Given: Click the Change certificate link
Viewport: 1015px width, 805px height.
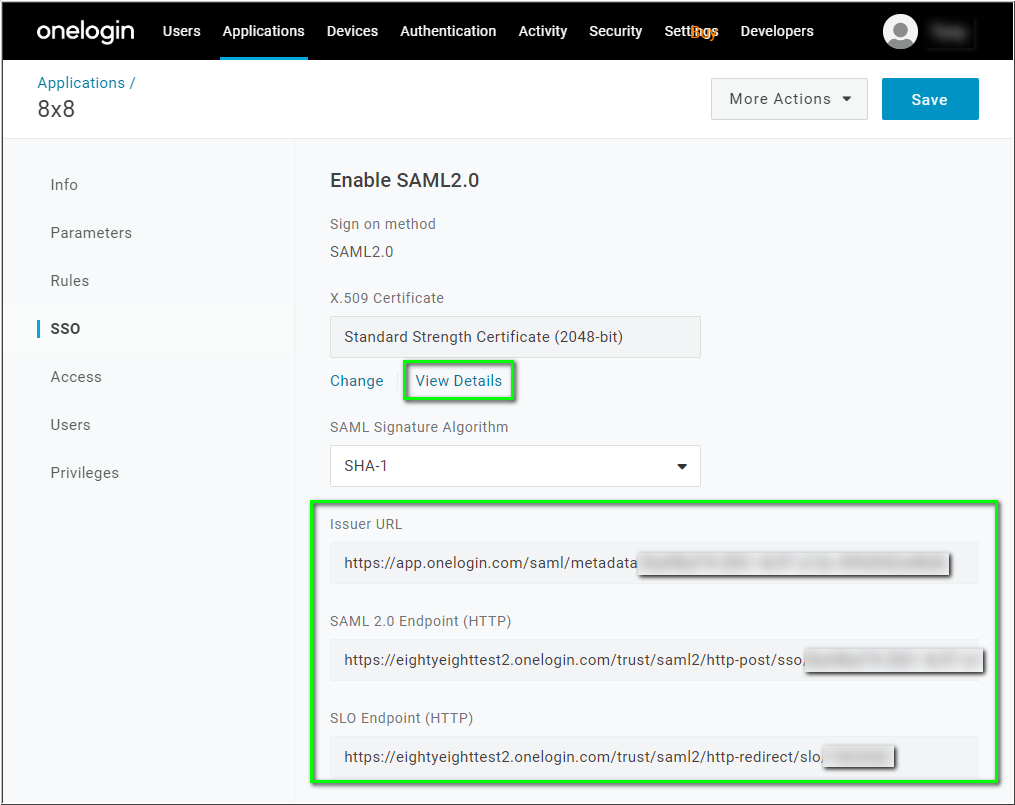Looking at the screenshot, I should pos(357,380).
